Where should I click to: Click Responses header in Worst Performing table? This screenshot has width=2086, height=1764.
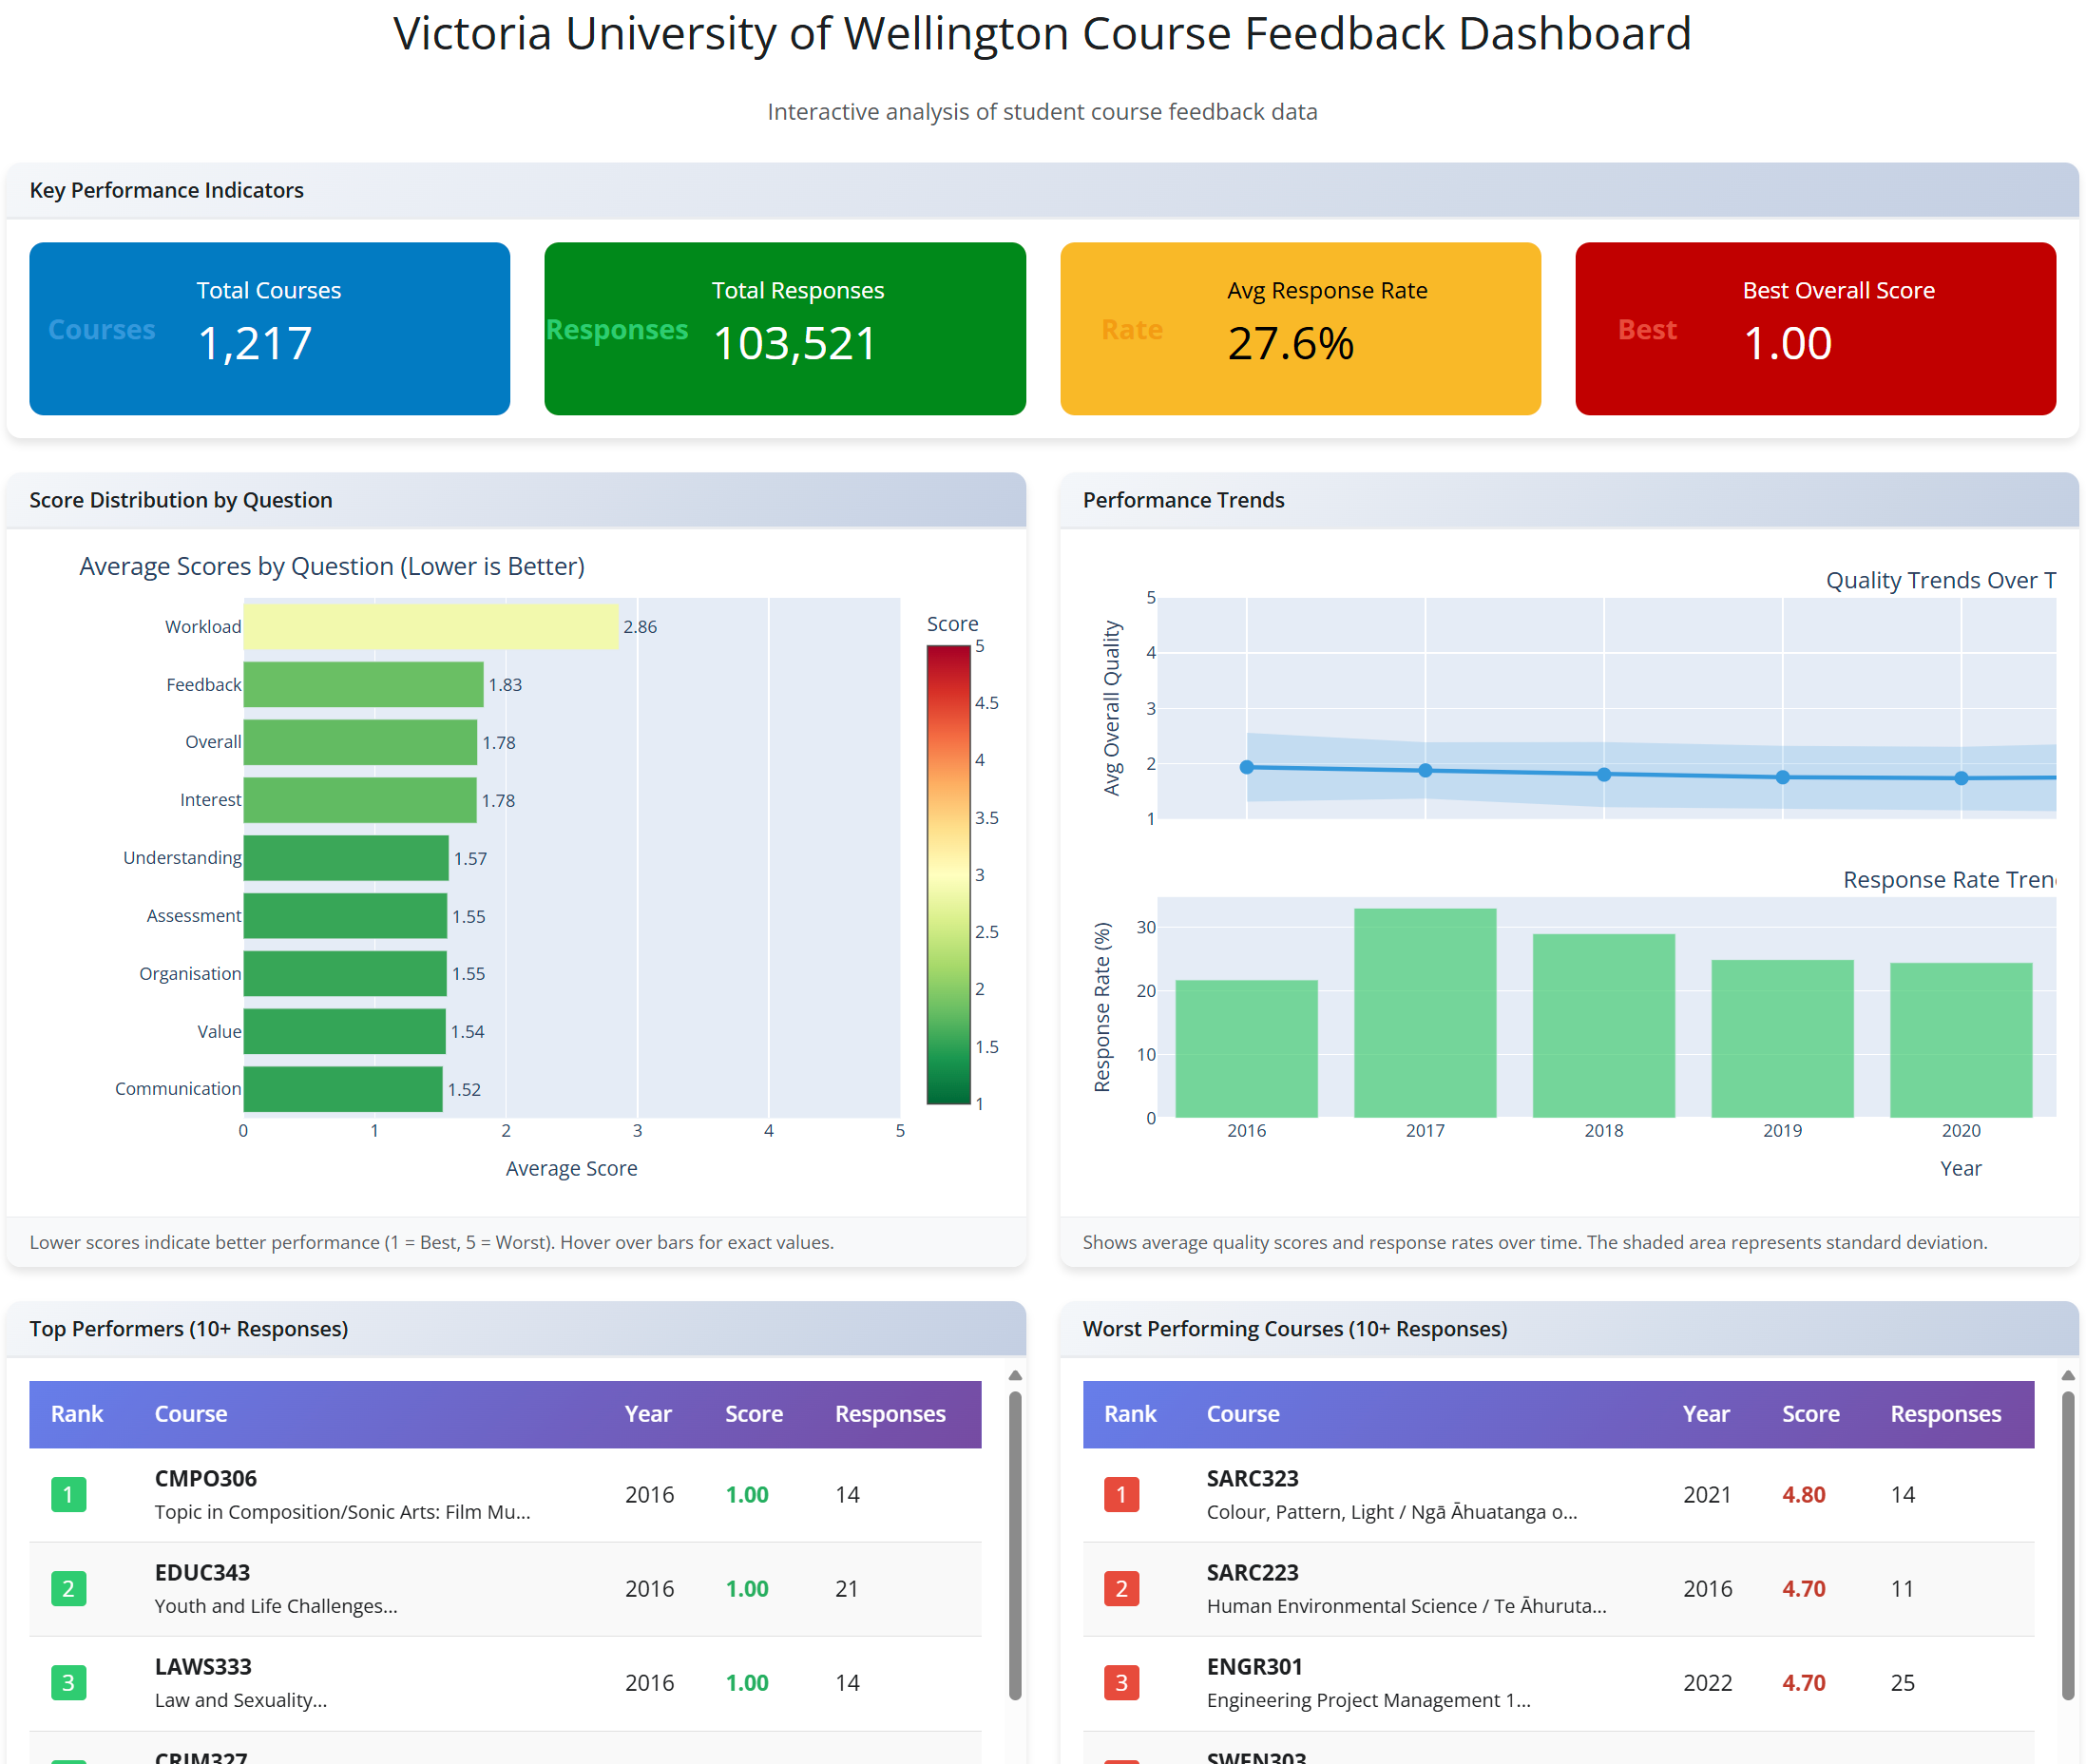1946,1414
